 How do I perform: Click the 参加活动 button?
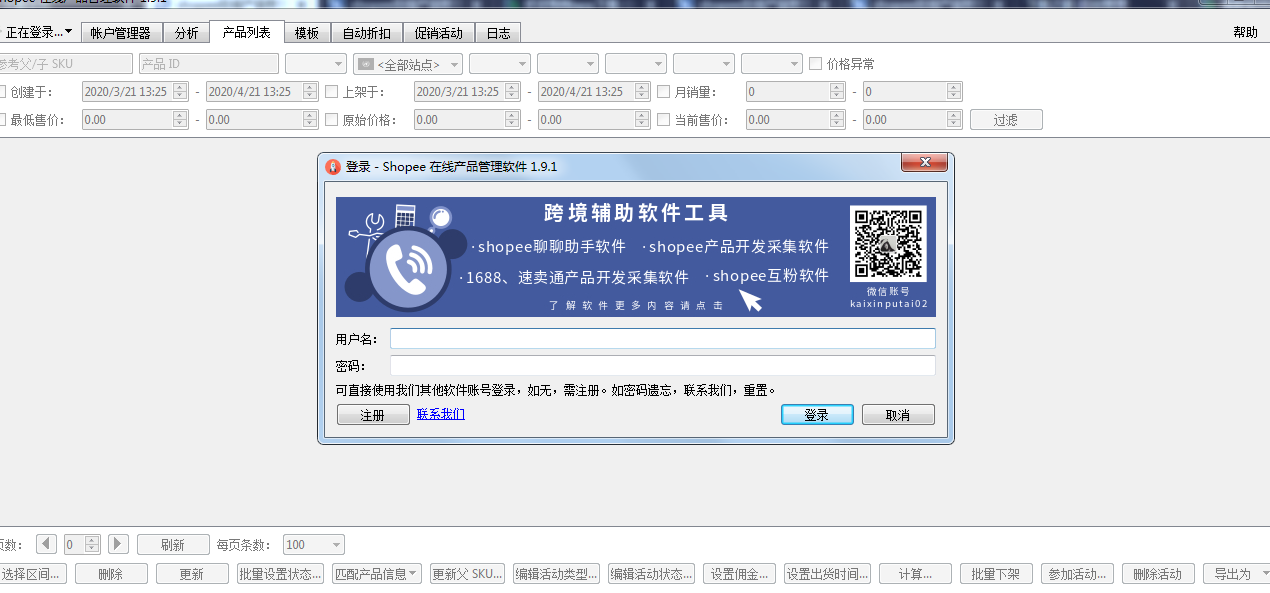click(1076, 574)
